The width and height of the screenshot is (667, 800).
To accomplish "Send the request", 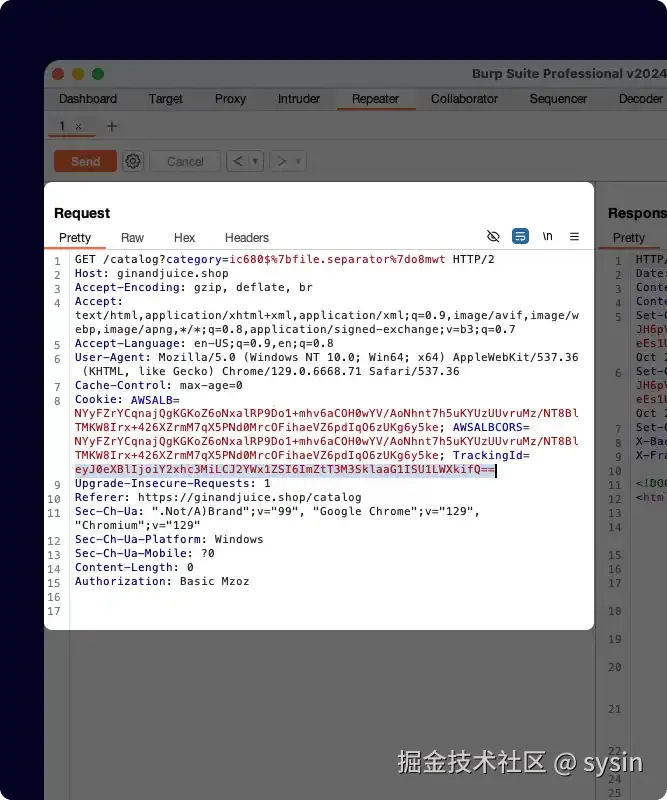I will click(x=85, y=161).
